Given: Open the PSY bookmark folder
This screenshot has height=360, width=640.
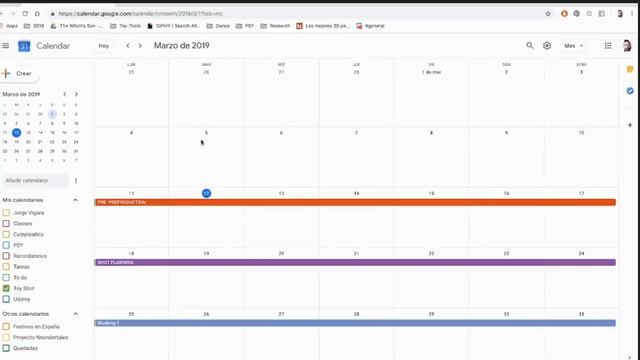Looking at the screenshot, I should click(245, 26).
